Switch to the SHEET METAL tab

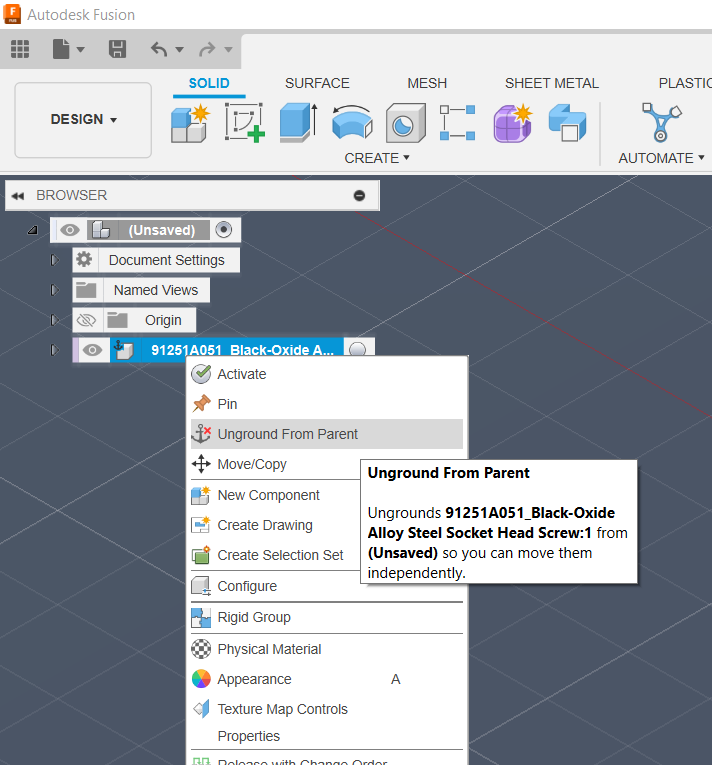coord(551,83)
